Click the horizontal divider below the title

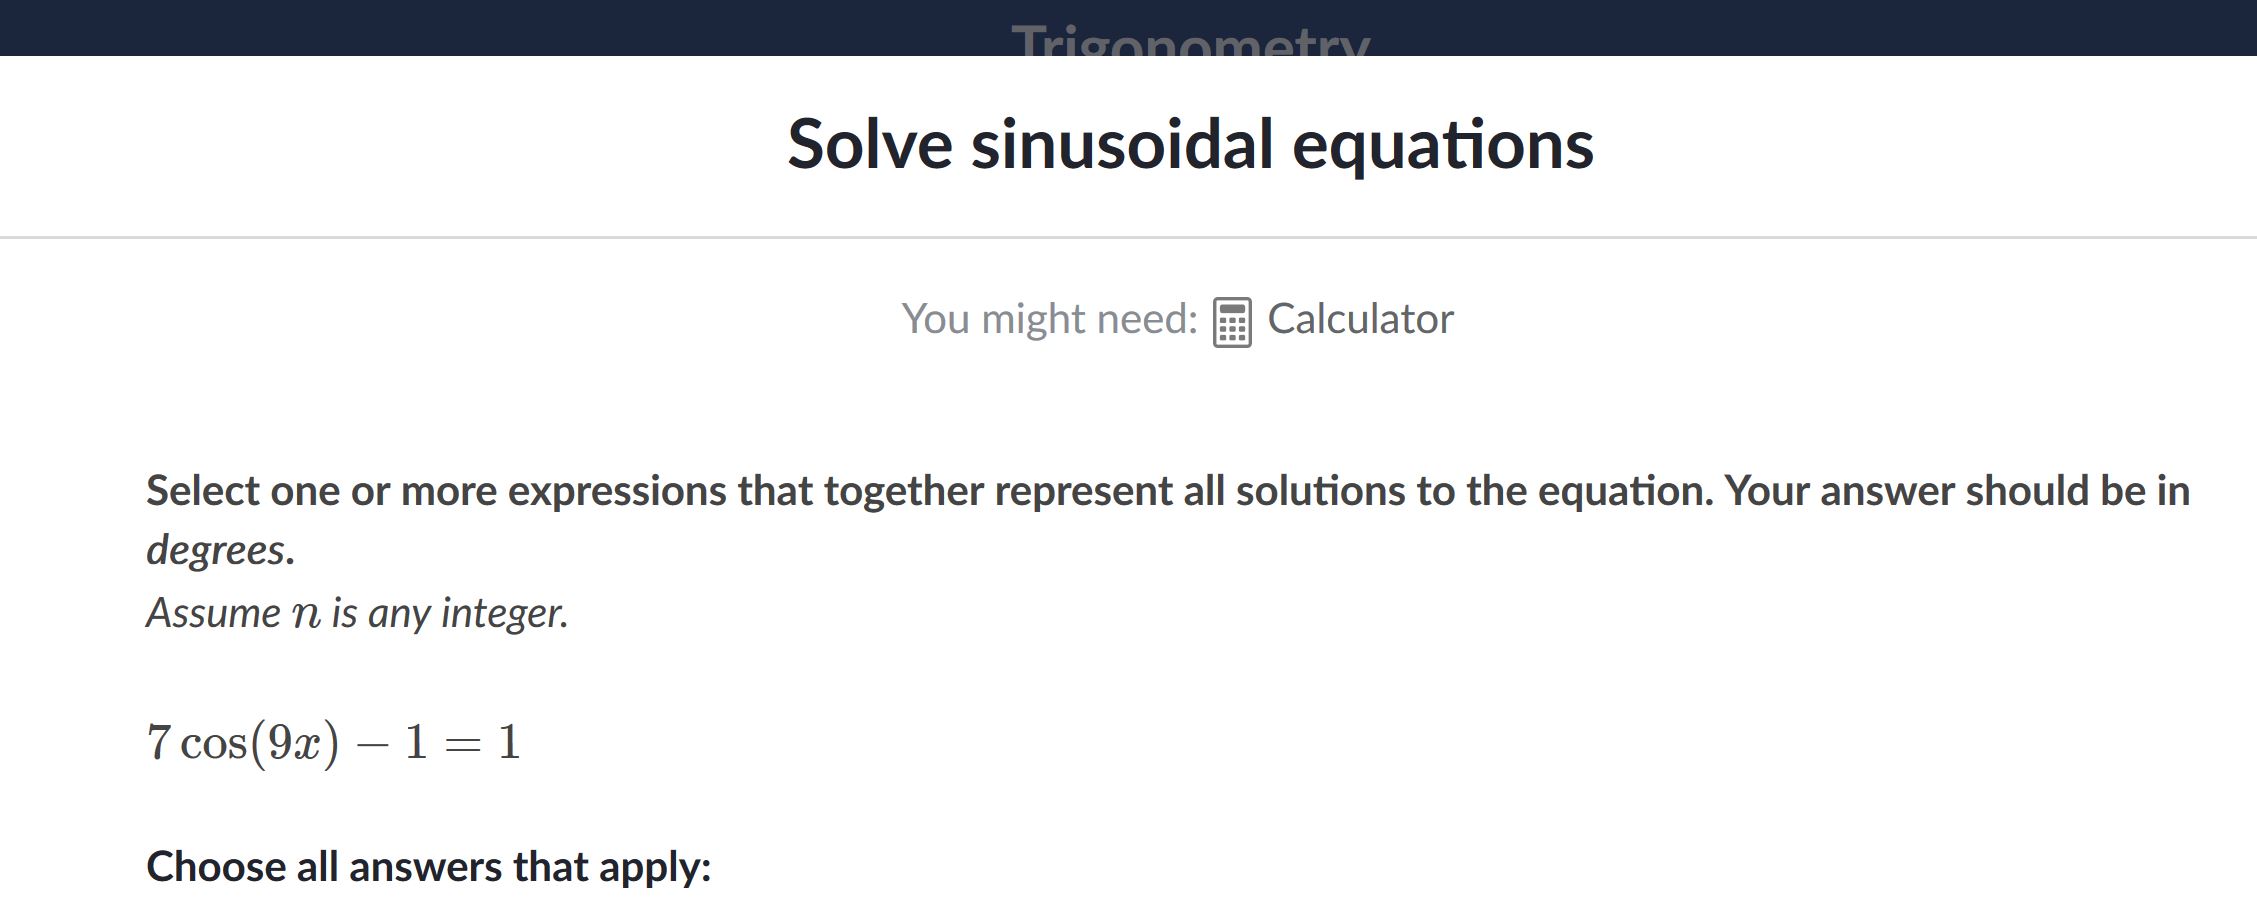click(x=1128, y=237)
